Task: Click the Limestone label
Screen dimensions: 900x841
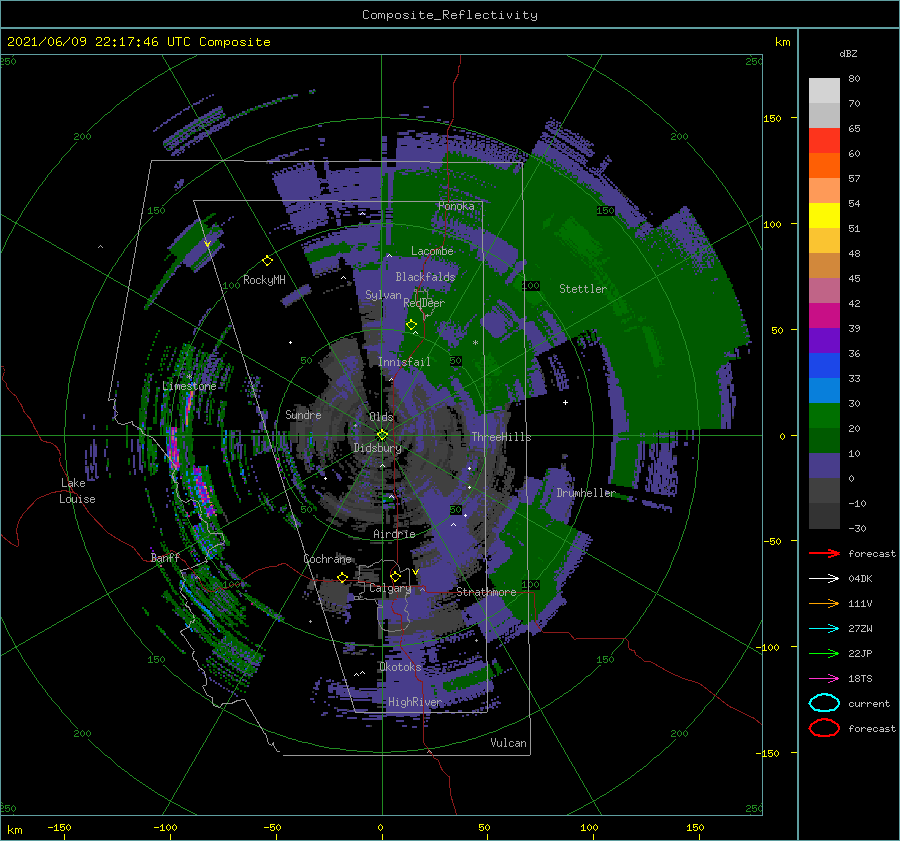Action: tap(189, 386)
